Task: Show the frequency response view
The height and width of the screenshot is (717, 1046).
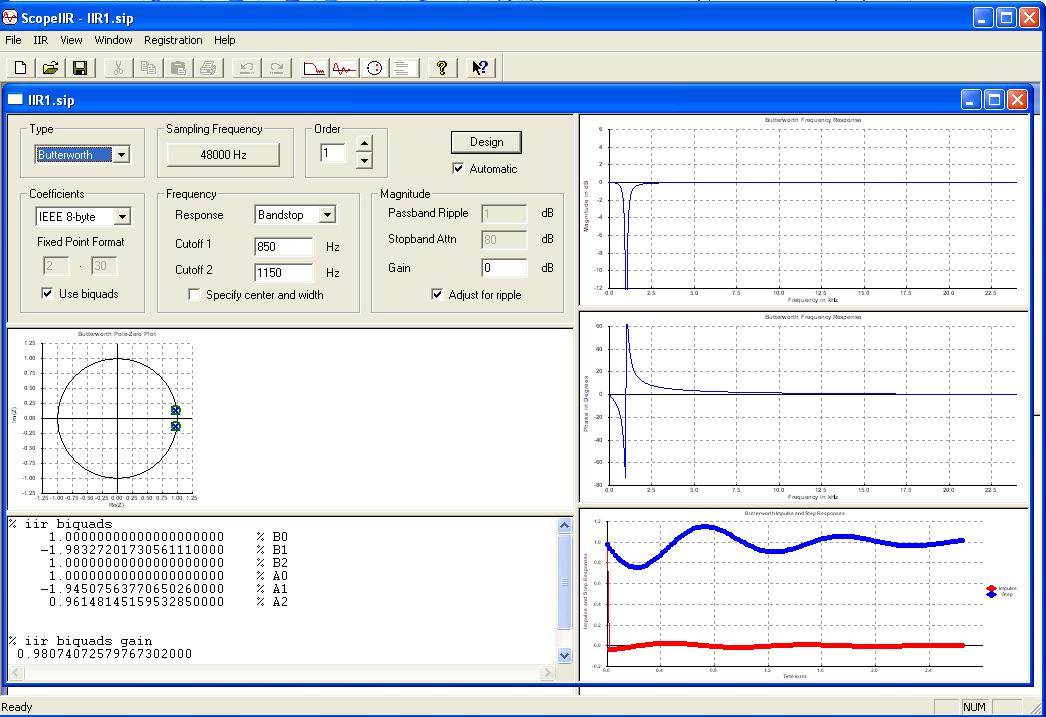Action: coord(314,67)
